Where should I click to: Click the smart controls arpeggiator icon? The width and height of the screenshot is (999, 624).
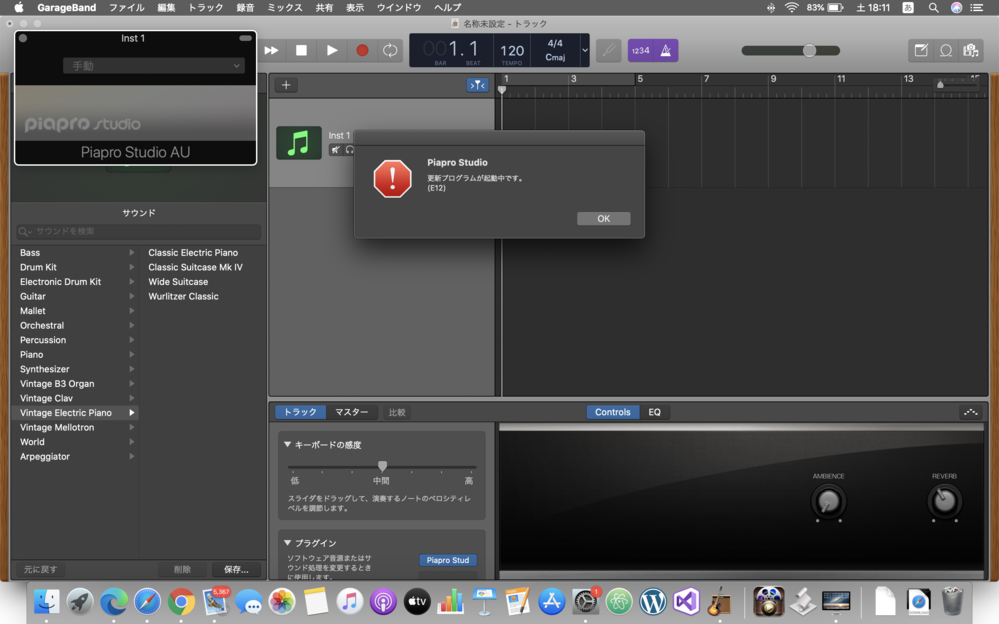970,412
